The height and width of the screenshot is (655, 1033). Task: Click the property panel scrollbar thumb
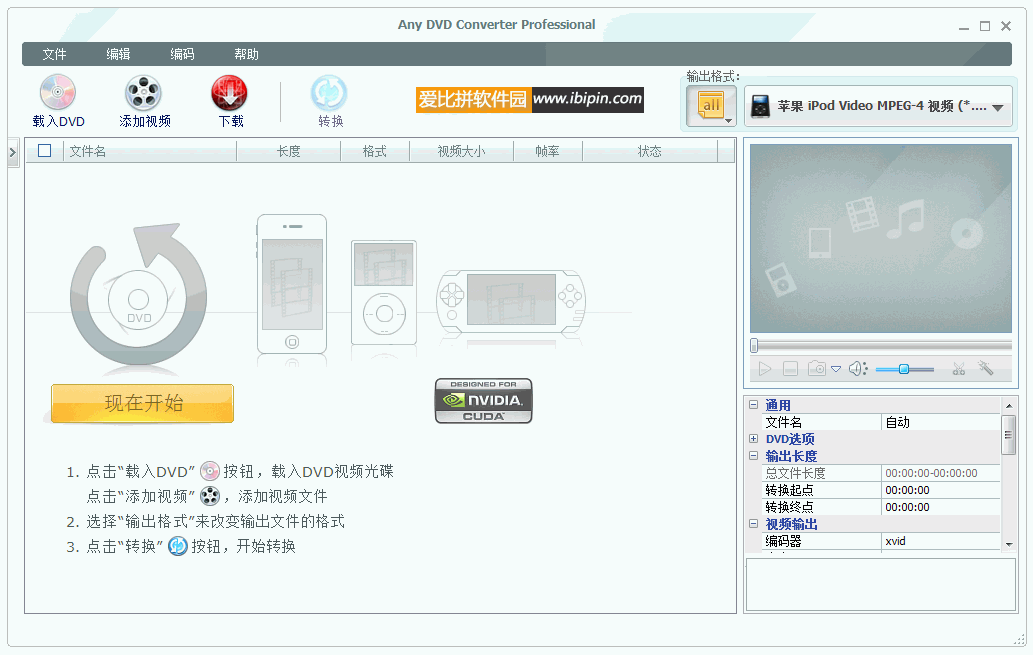1009,434
